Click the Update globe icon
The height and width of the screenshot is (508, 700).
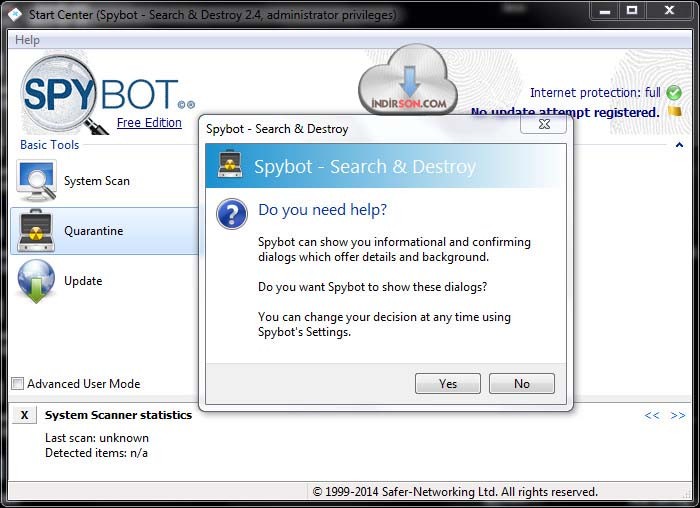click(36, 281)
